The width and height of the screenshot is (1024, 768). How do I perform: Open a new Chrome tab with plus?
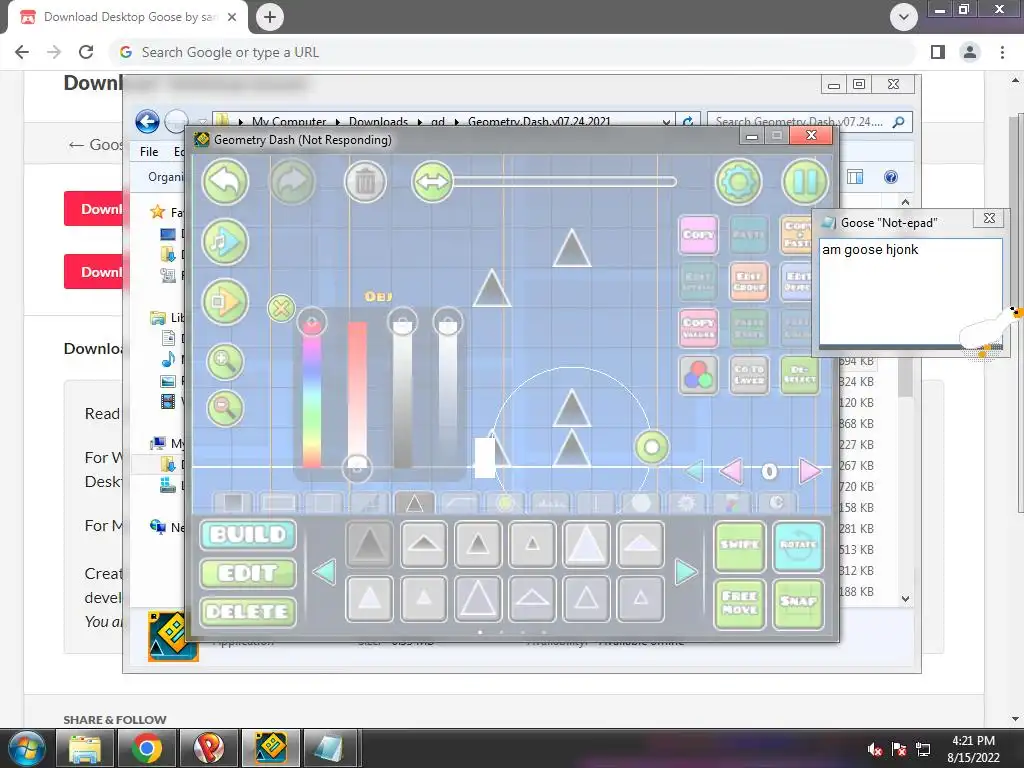point(270,17)
